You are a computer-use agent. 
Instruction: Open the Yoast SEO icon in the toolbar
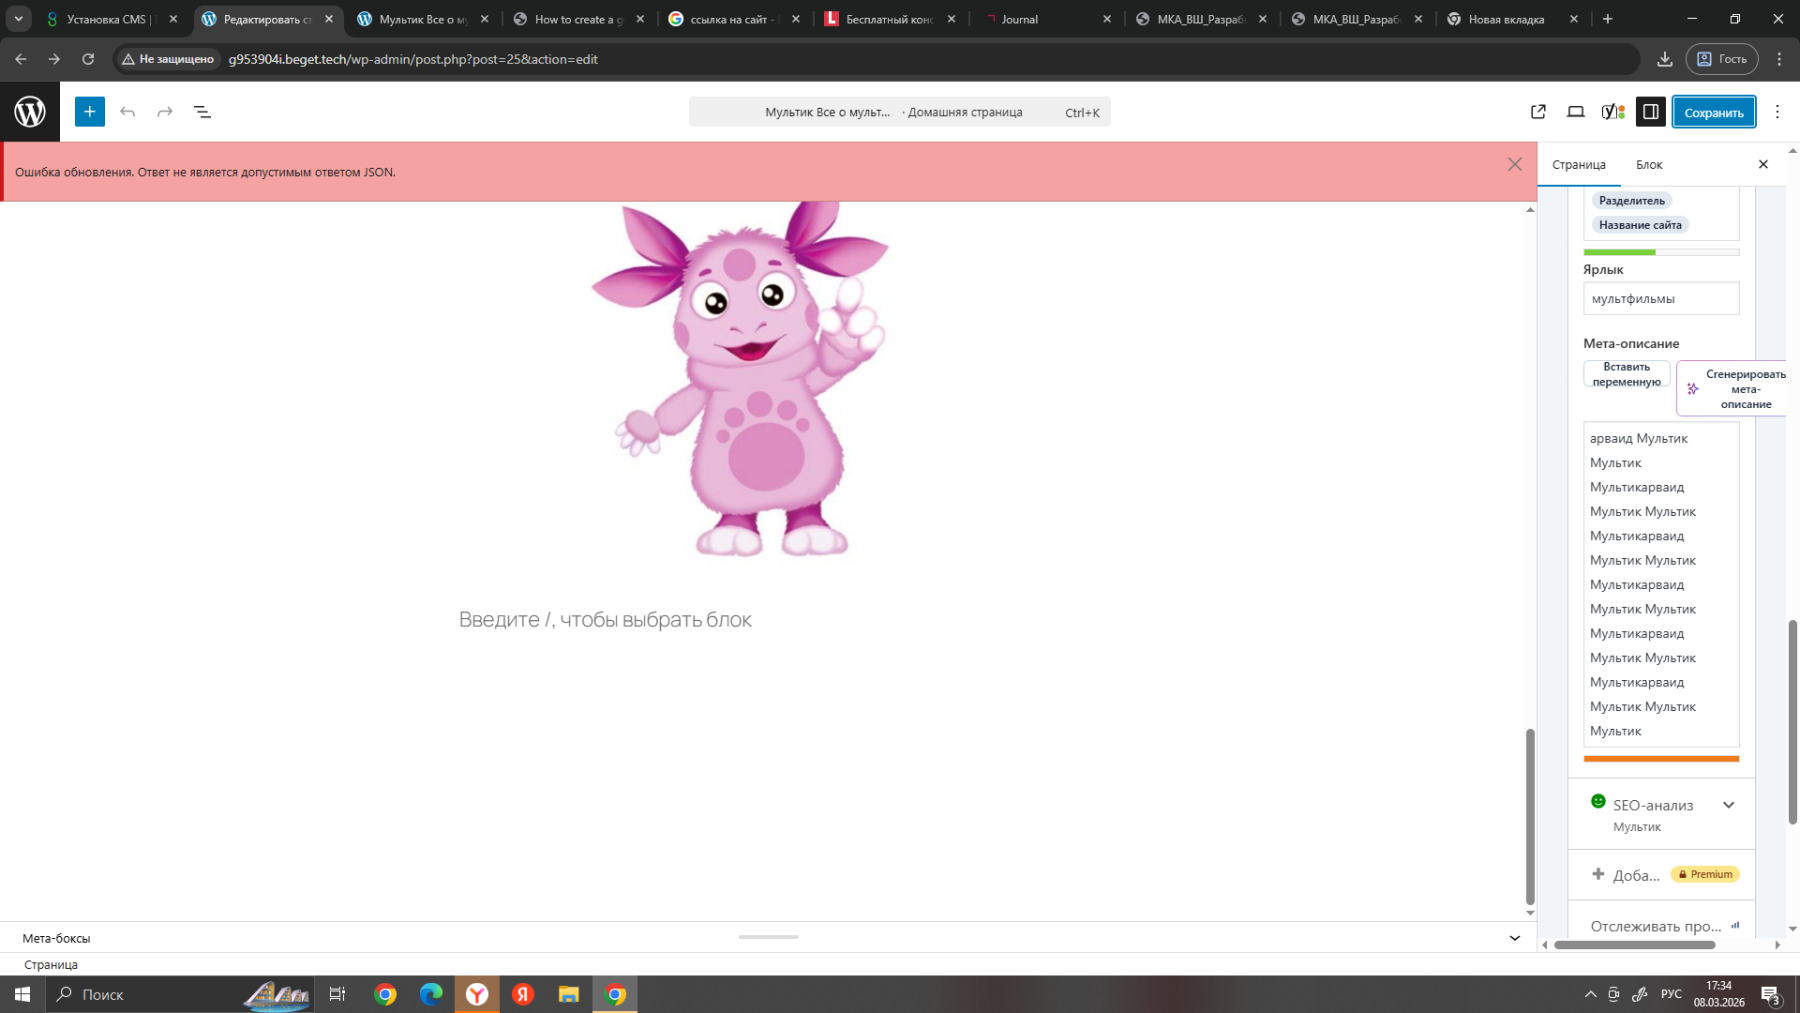tap(1612, 112)
